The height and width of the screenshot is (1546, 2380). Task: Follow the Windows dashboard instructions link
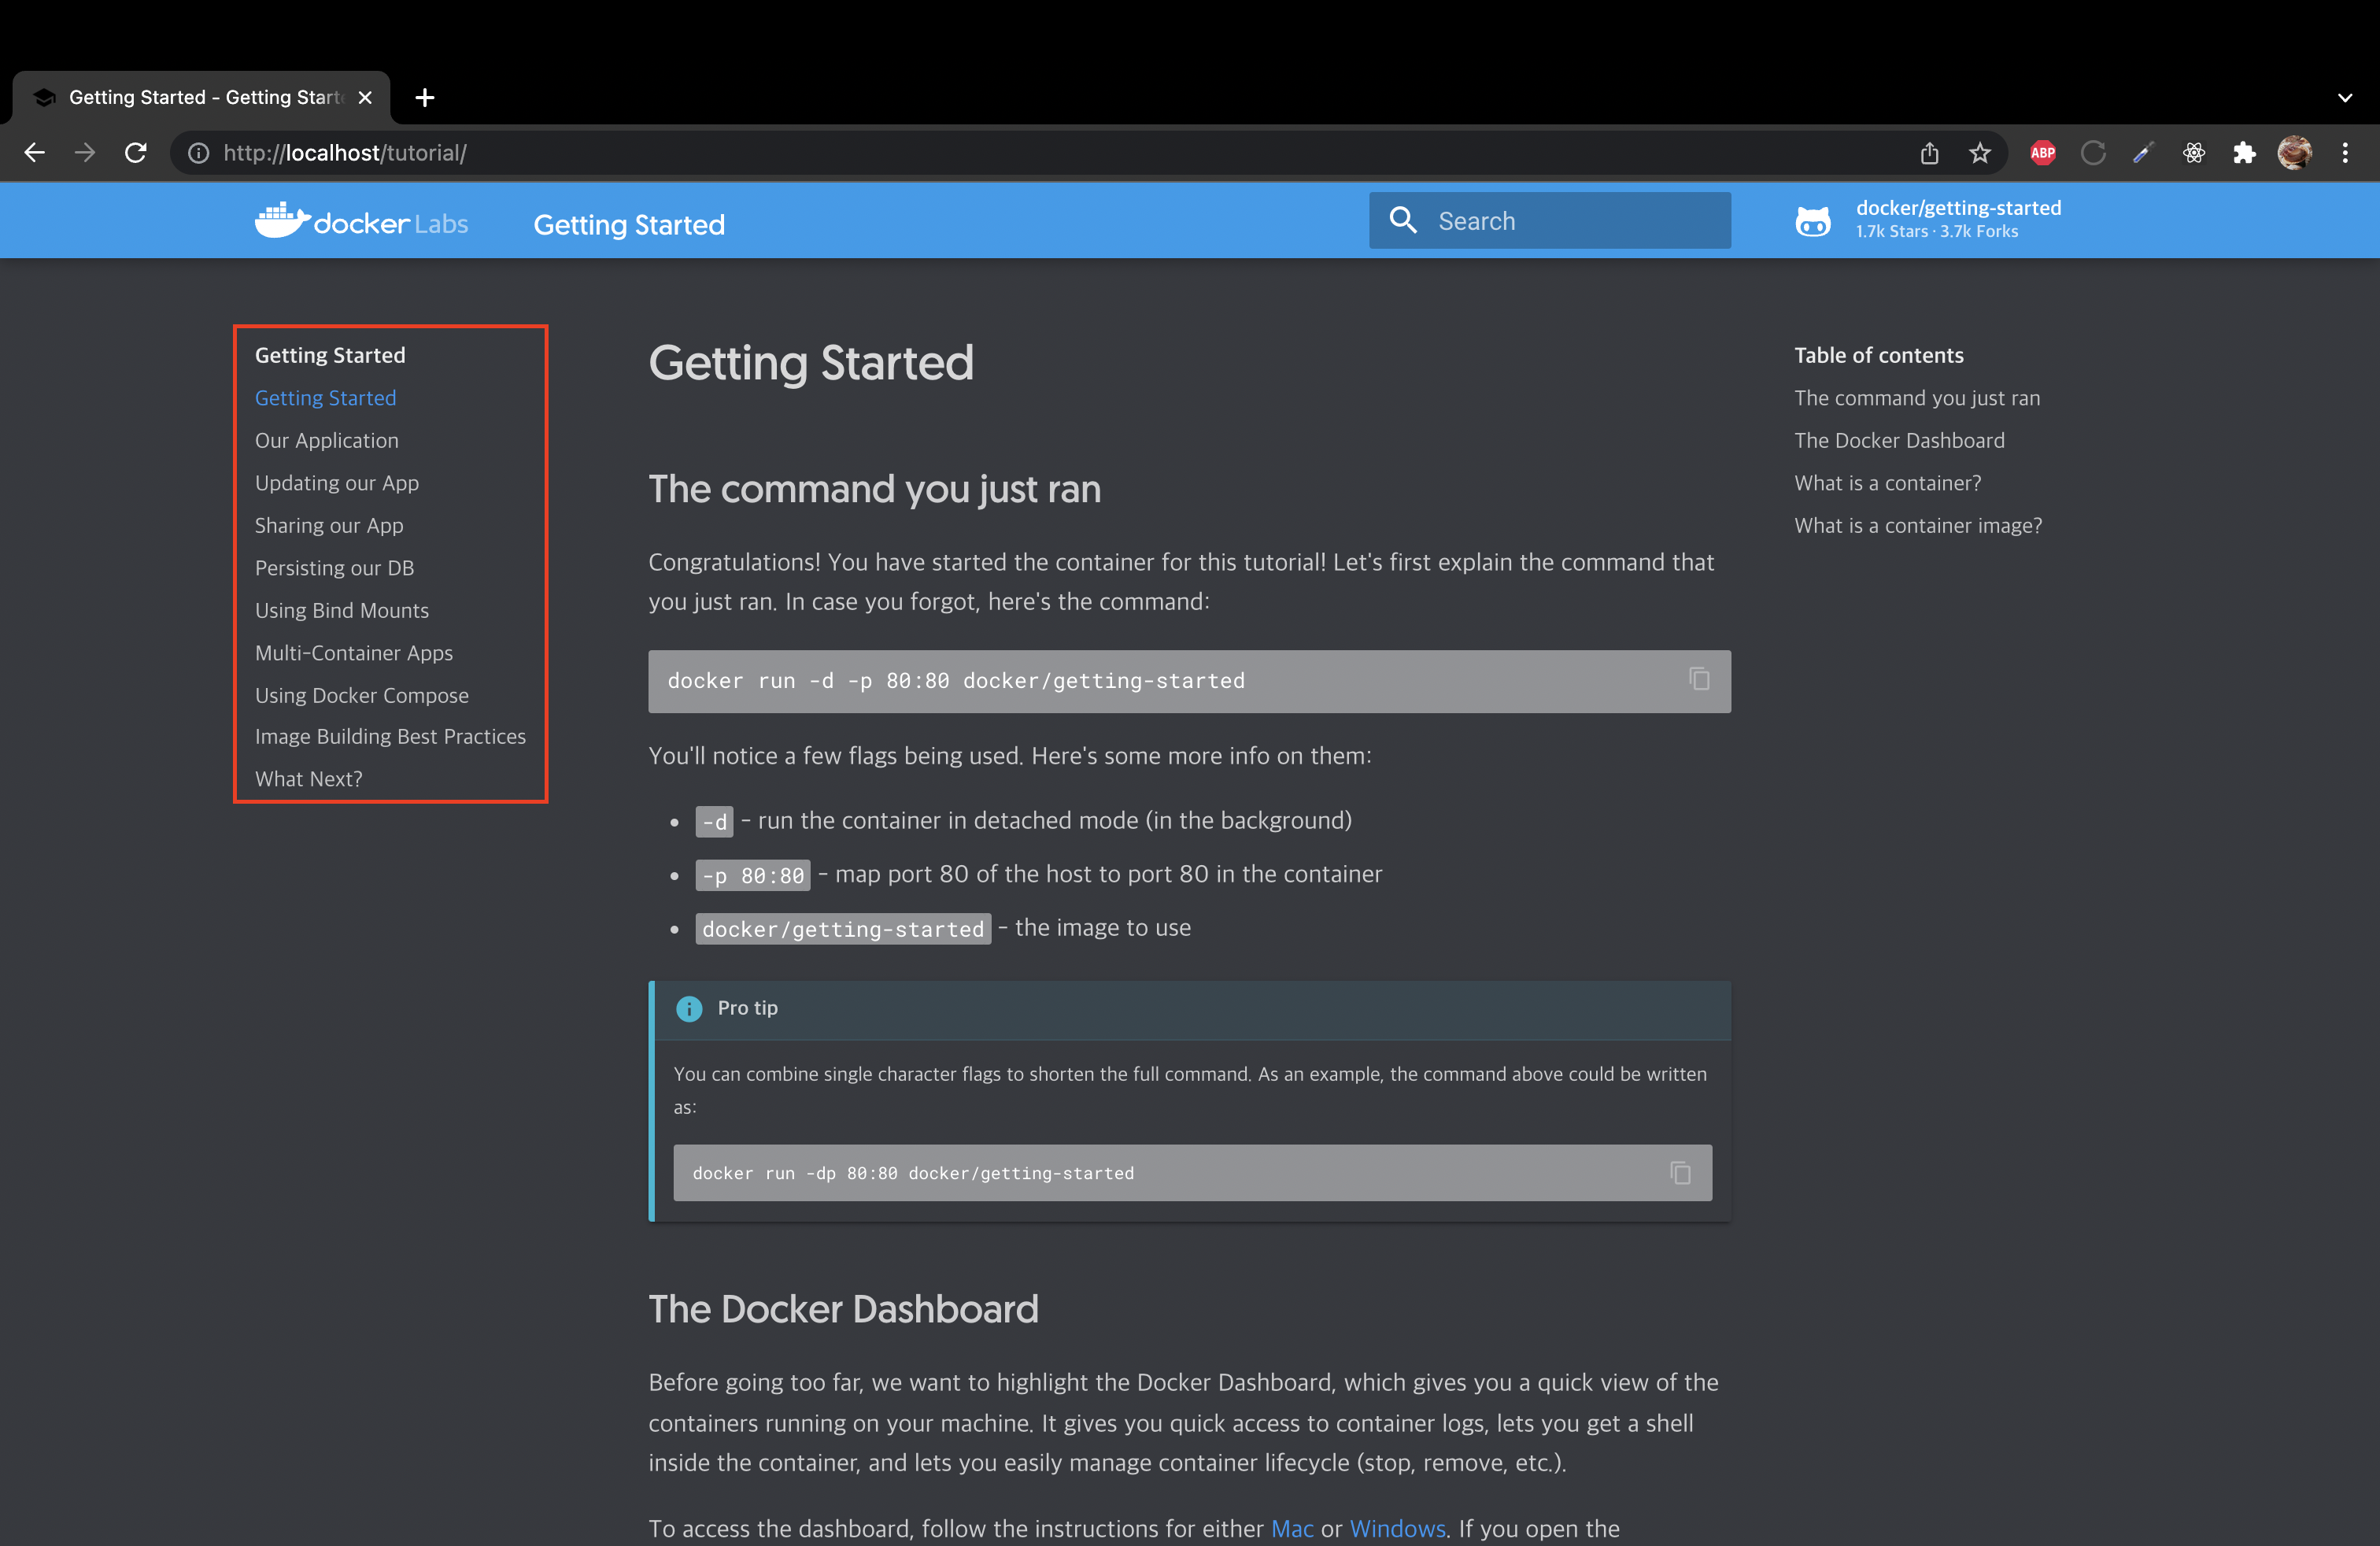click(x=1396, y=1528)
